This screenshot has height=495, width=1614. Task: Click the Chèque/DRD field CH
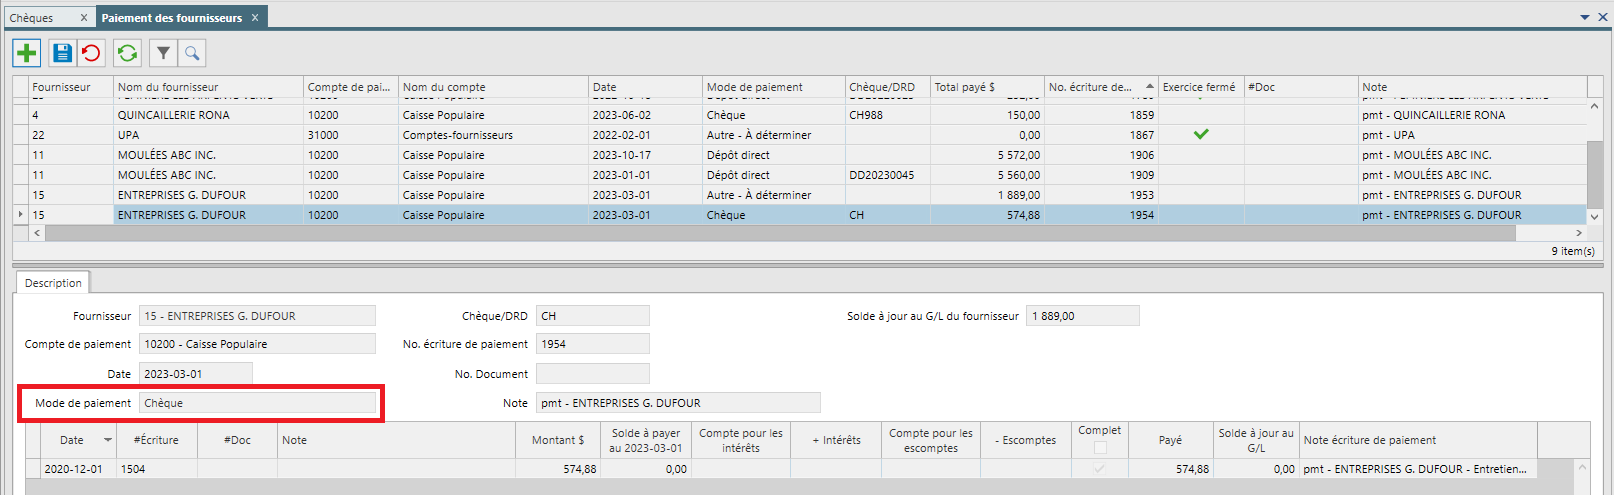(592, 316)
